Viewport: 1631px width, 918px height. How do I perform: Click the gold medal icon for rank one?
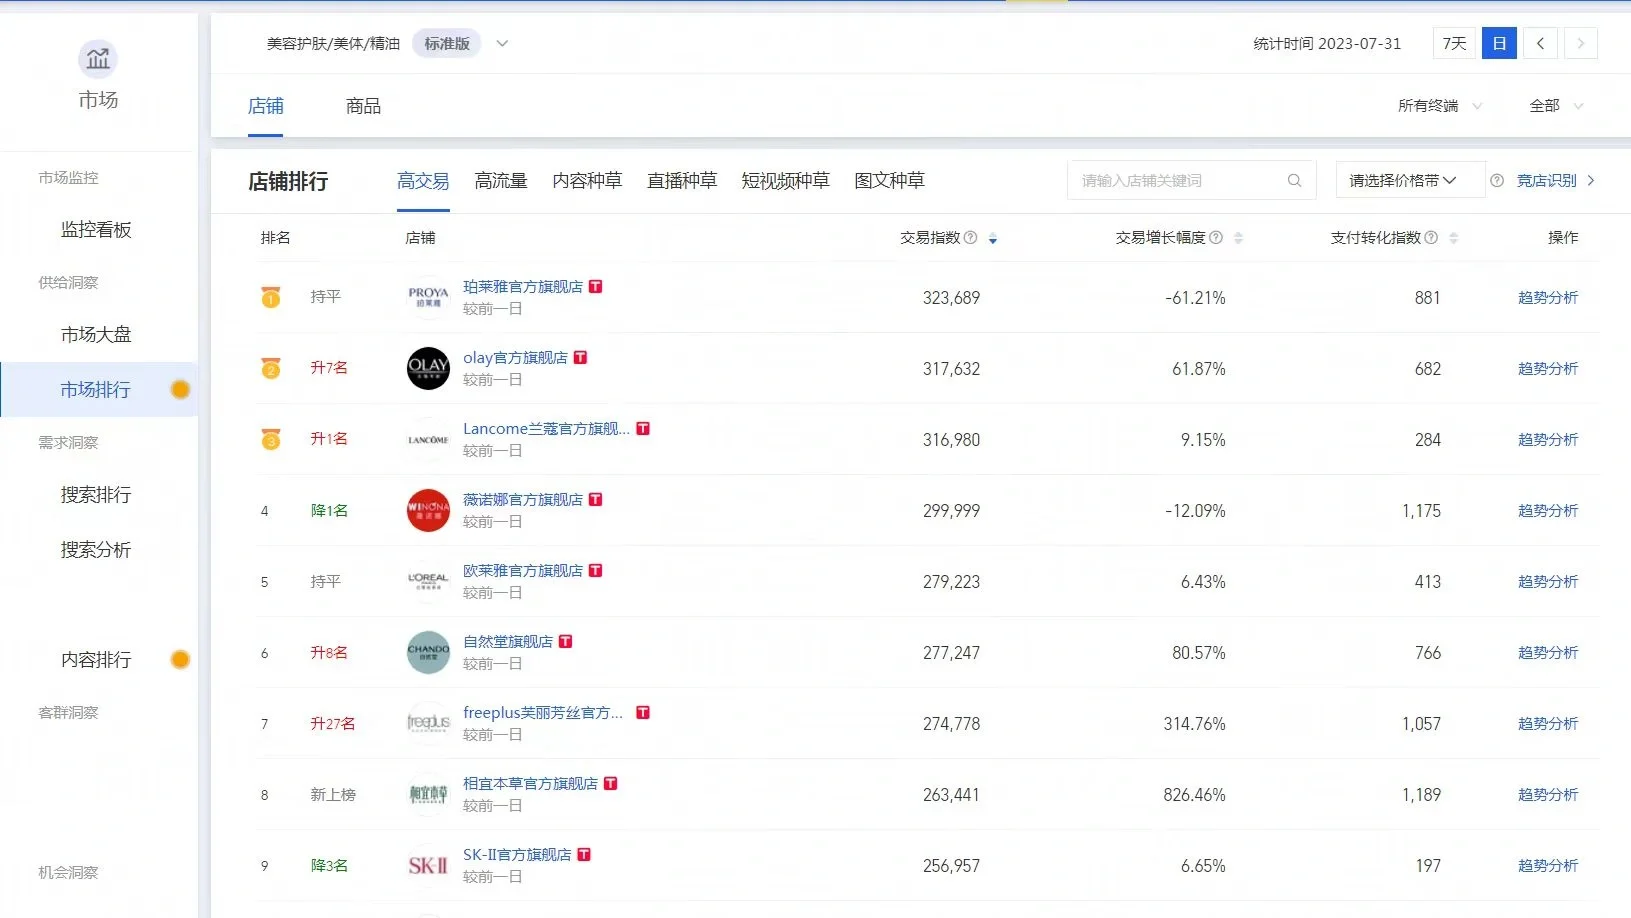point(269,297)
